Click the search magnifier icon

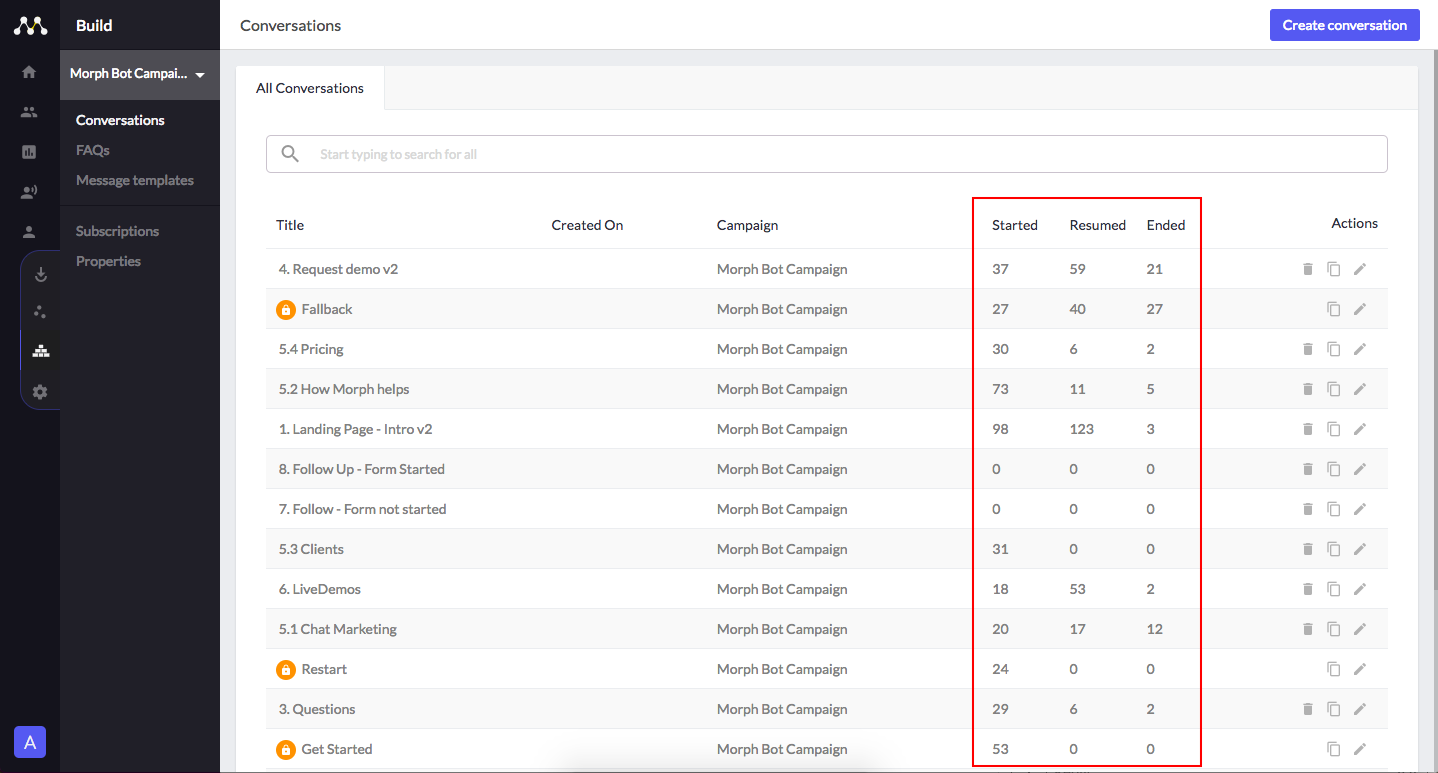290,154
